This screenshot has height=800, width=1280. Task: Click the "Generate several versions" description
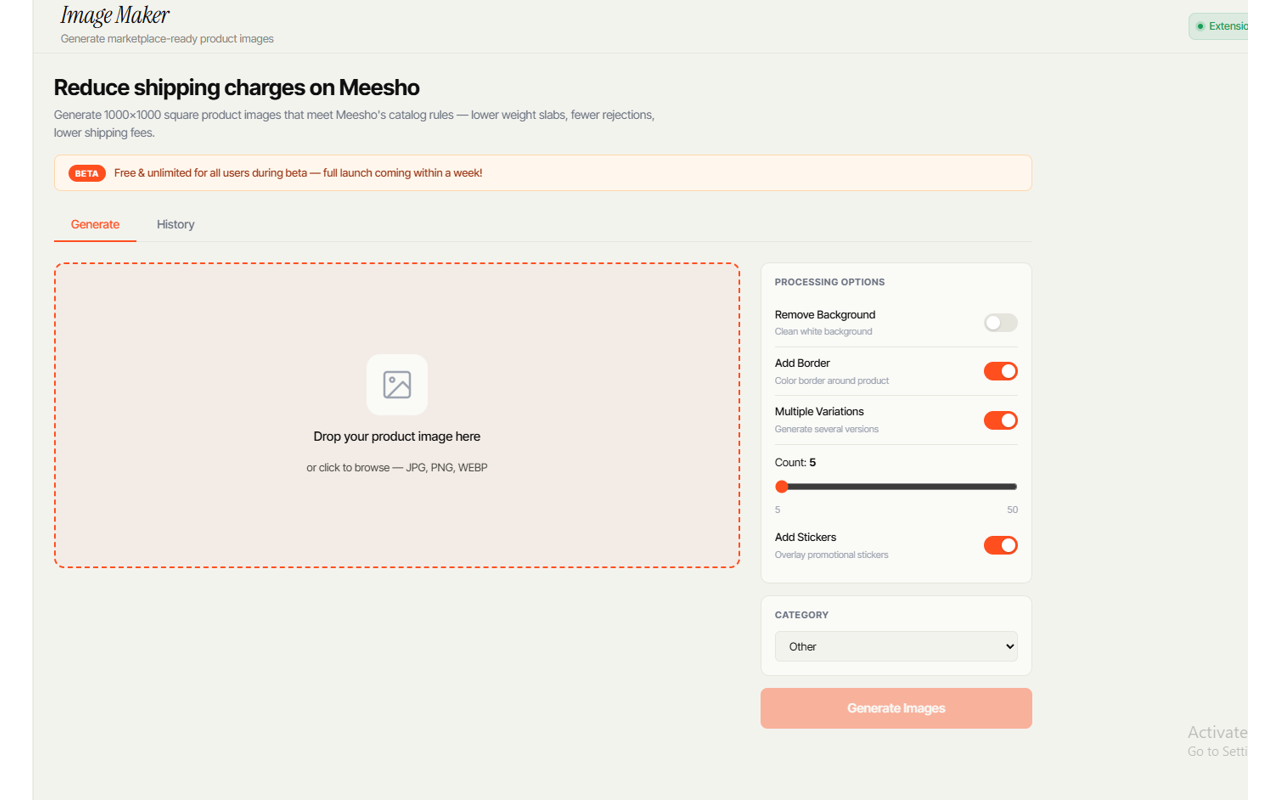click(827, 429)
